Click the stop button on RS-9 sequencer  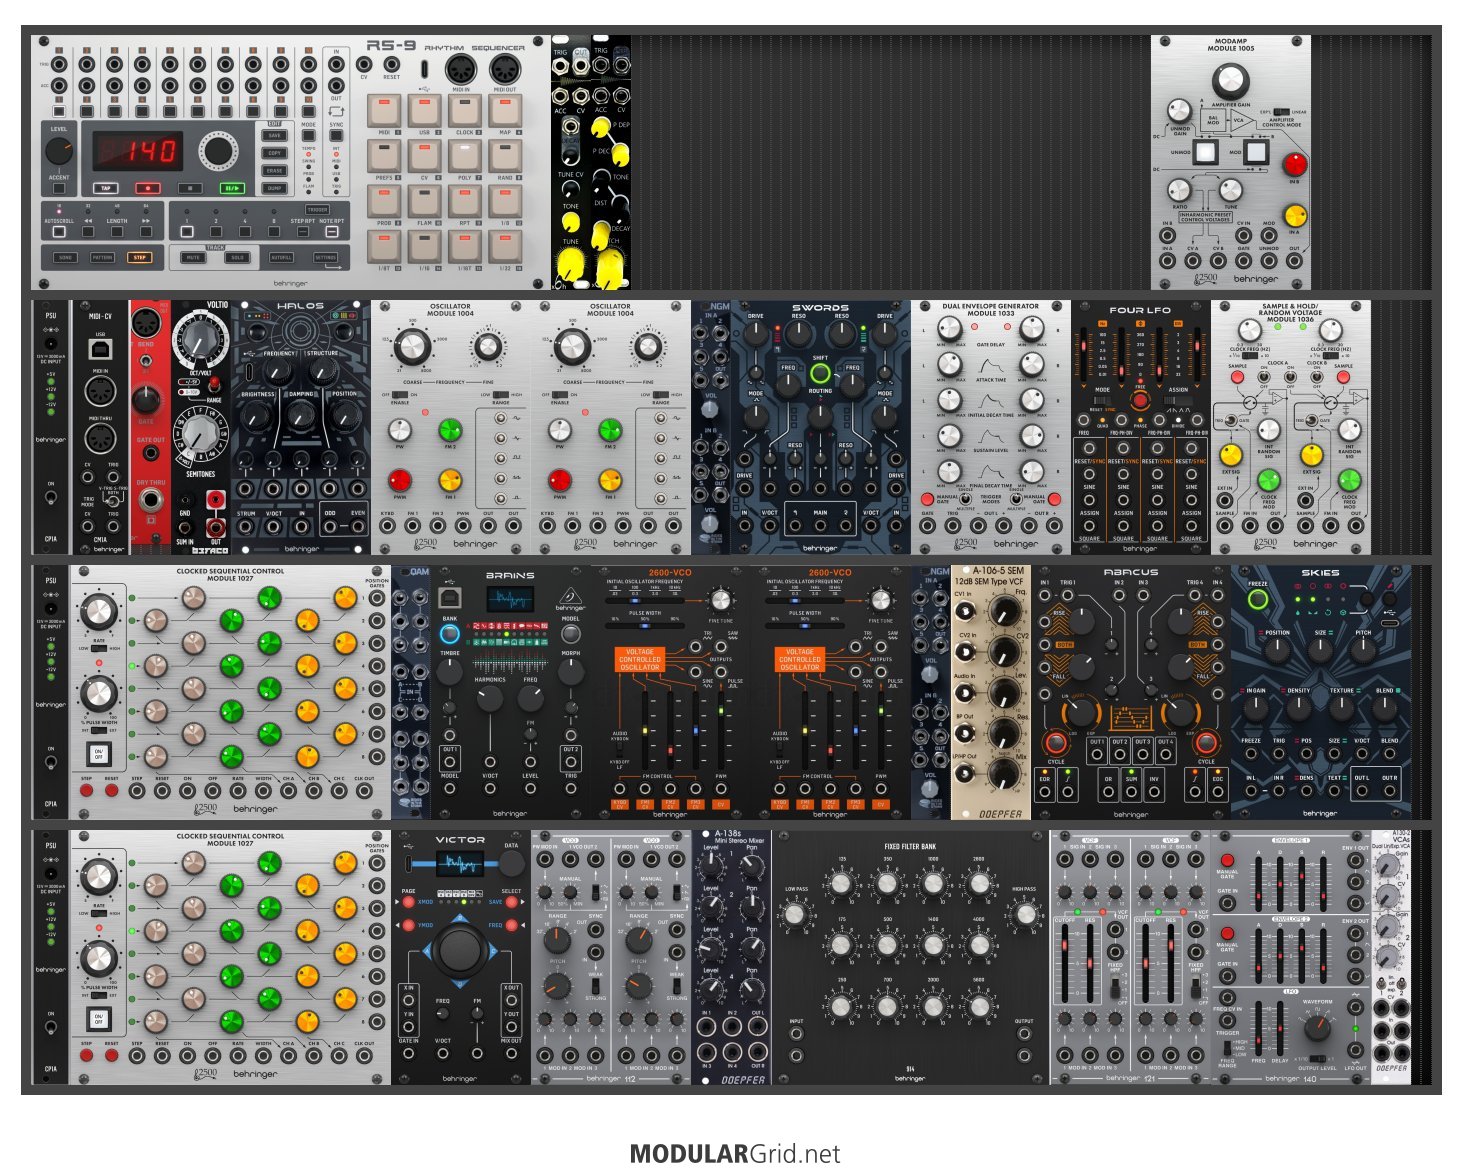(190, 188)
